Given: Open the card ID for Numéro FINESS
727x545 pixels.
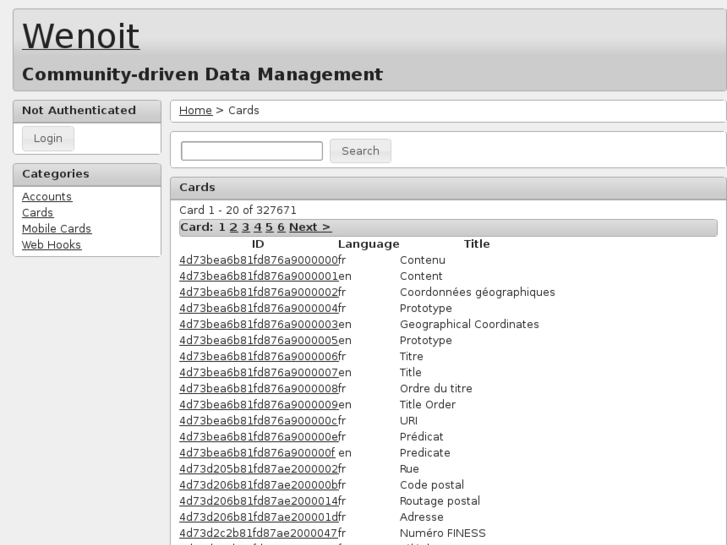Looking at the screenshot, I should [x=257, y=533].
